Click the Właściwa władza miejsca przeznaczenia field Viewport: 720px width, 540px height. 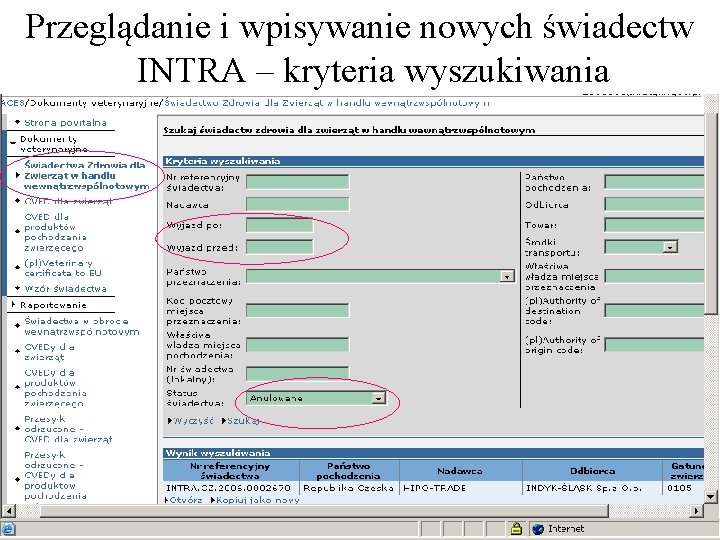[654, 276]
